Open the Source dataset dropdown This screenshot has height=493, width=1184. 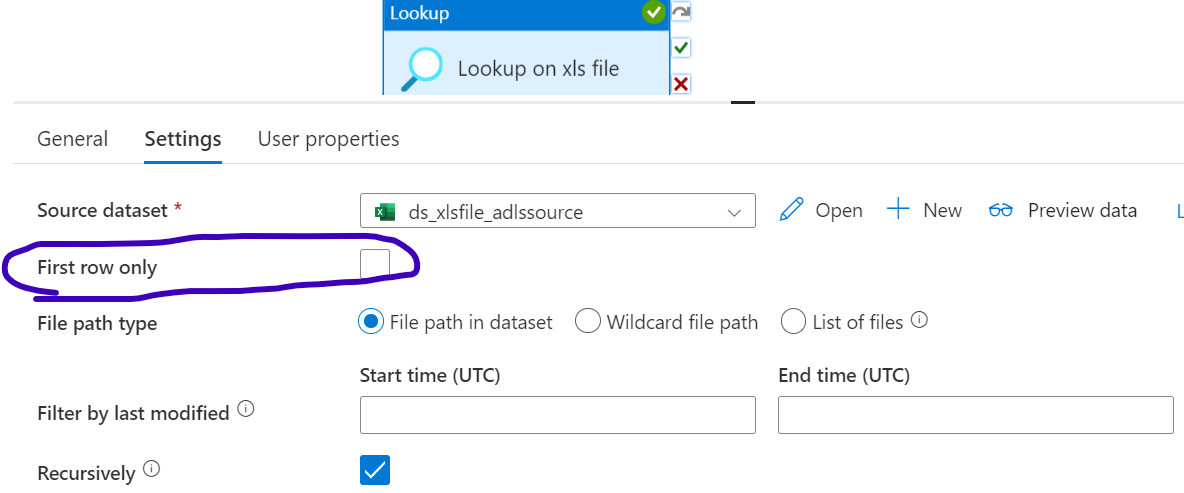point(558,211)
